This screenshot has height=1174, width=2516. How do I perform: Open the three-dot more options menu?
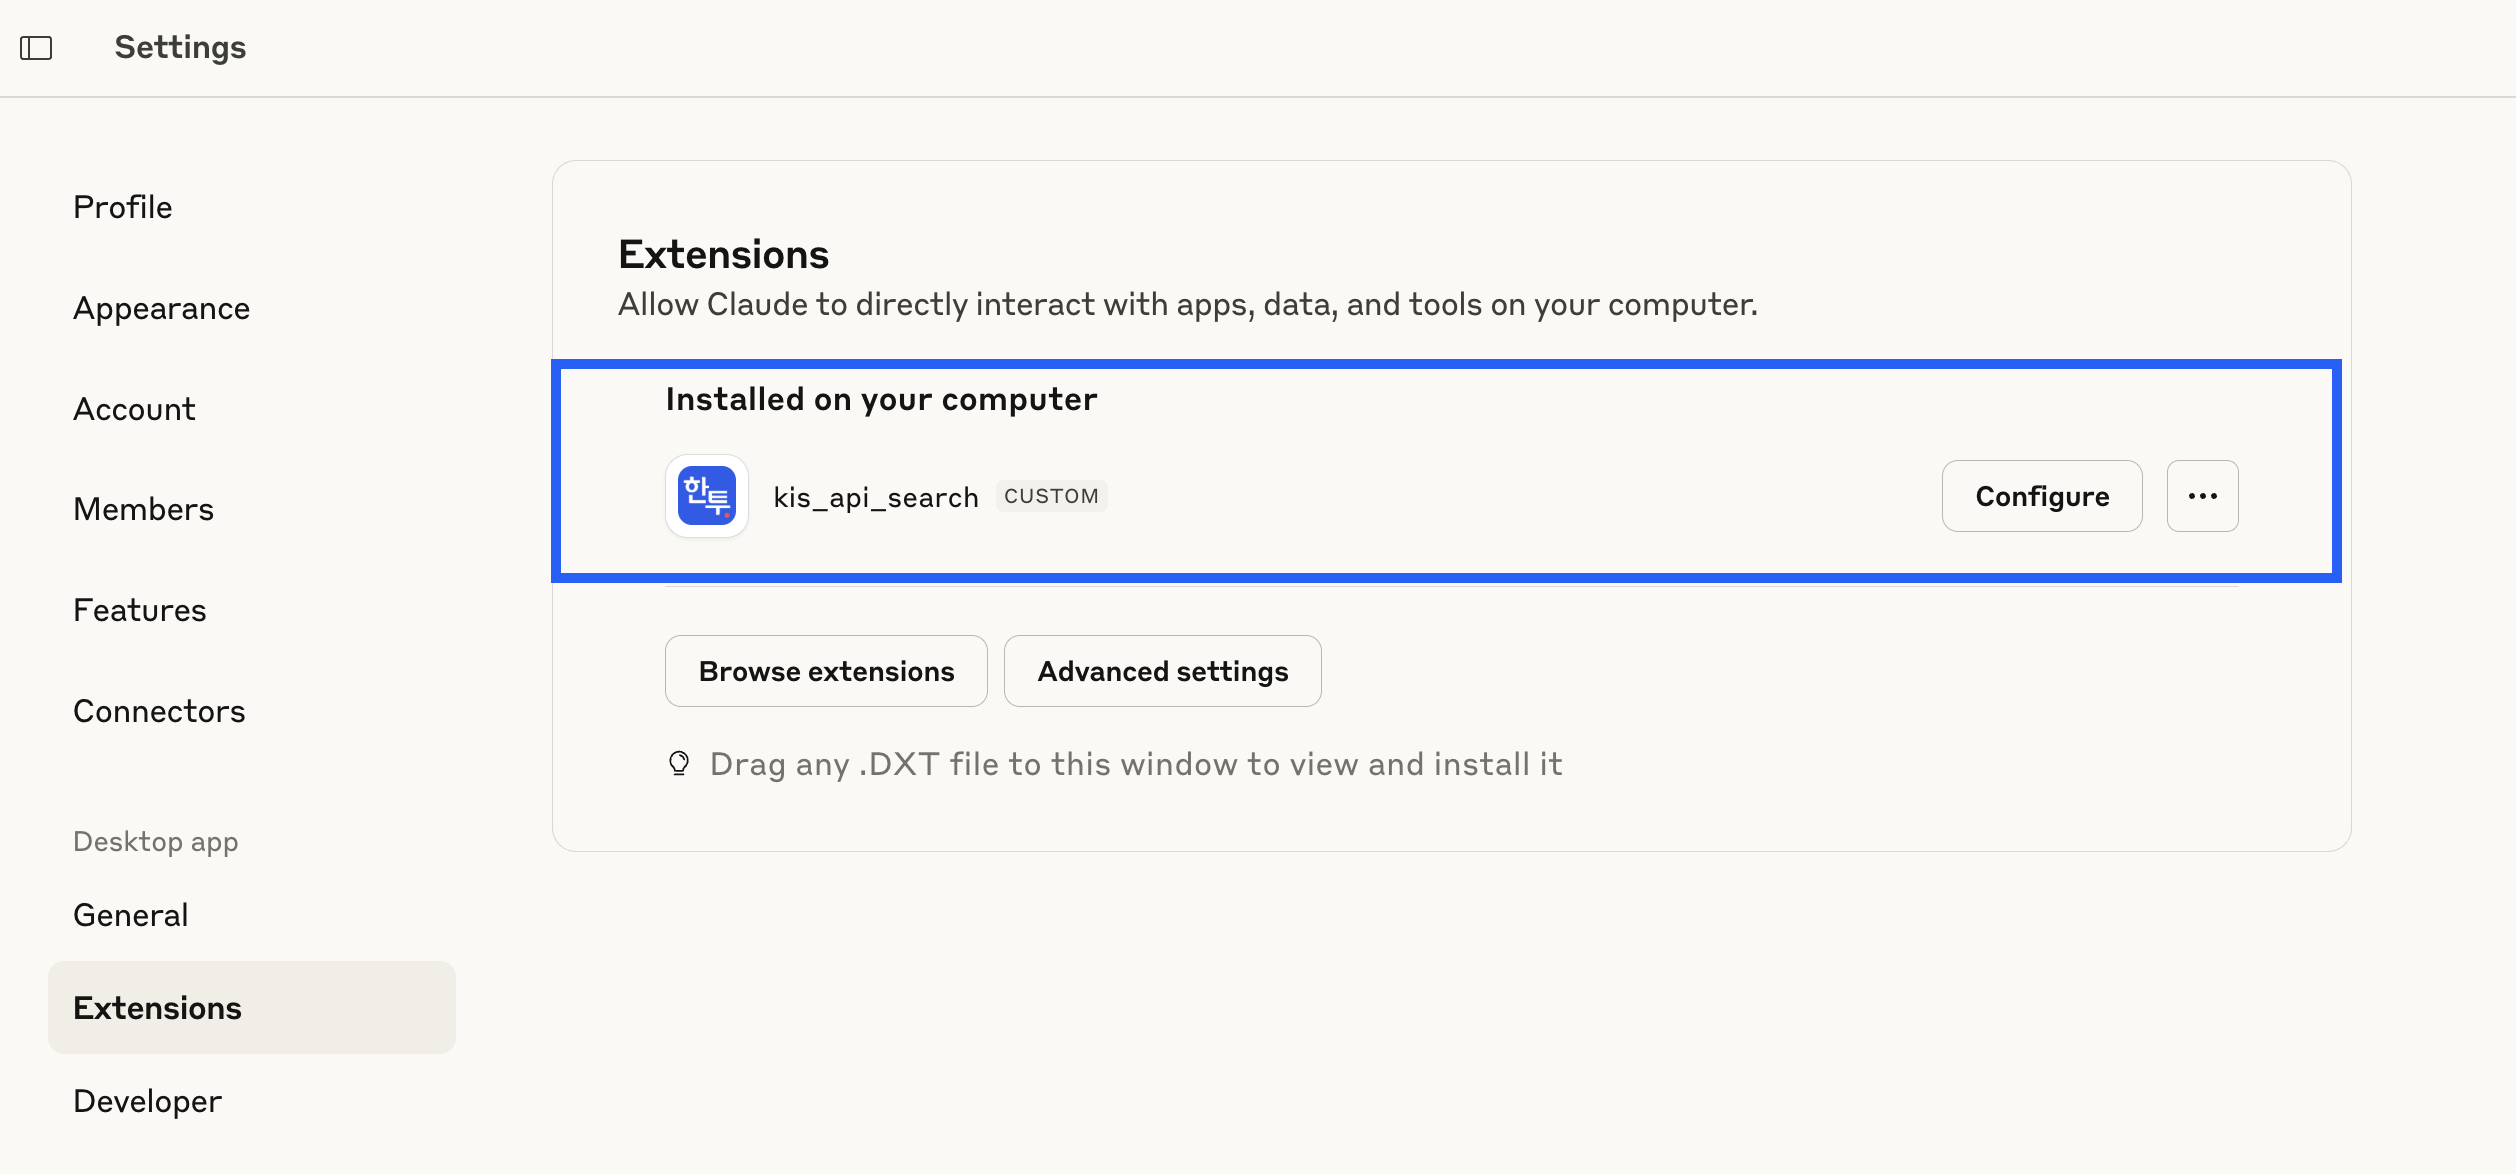2202,496
